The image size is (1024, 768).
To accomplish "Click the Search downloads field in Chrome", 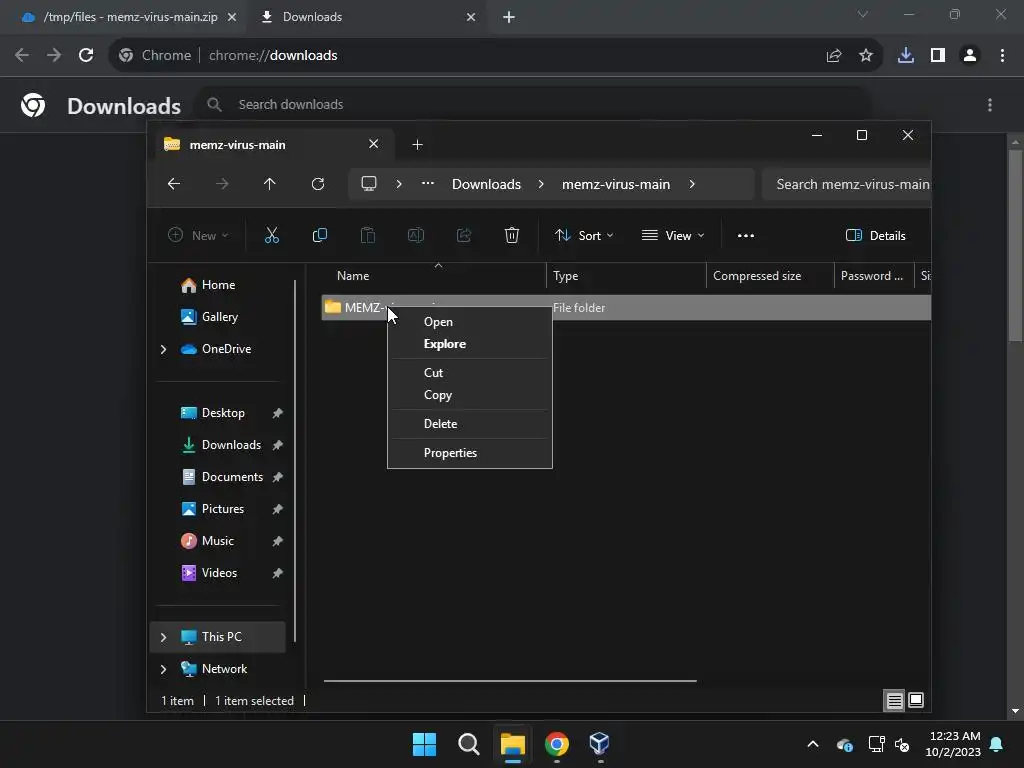I will [532, 104].
